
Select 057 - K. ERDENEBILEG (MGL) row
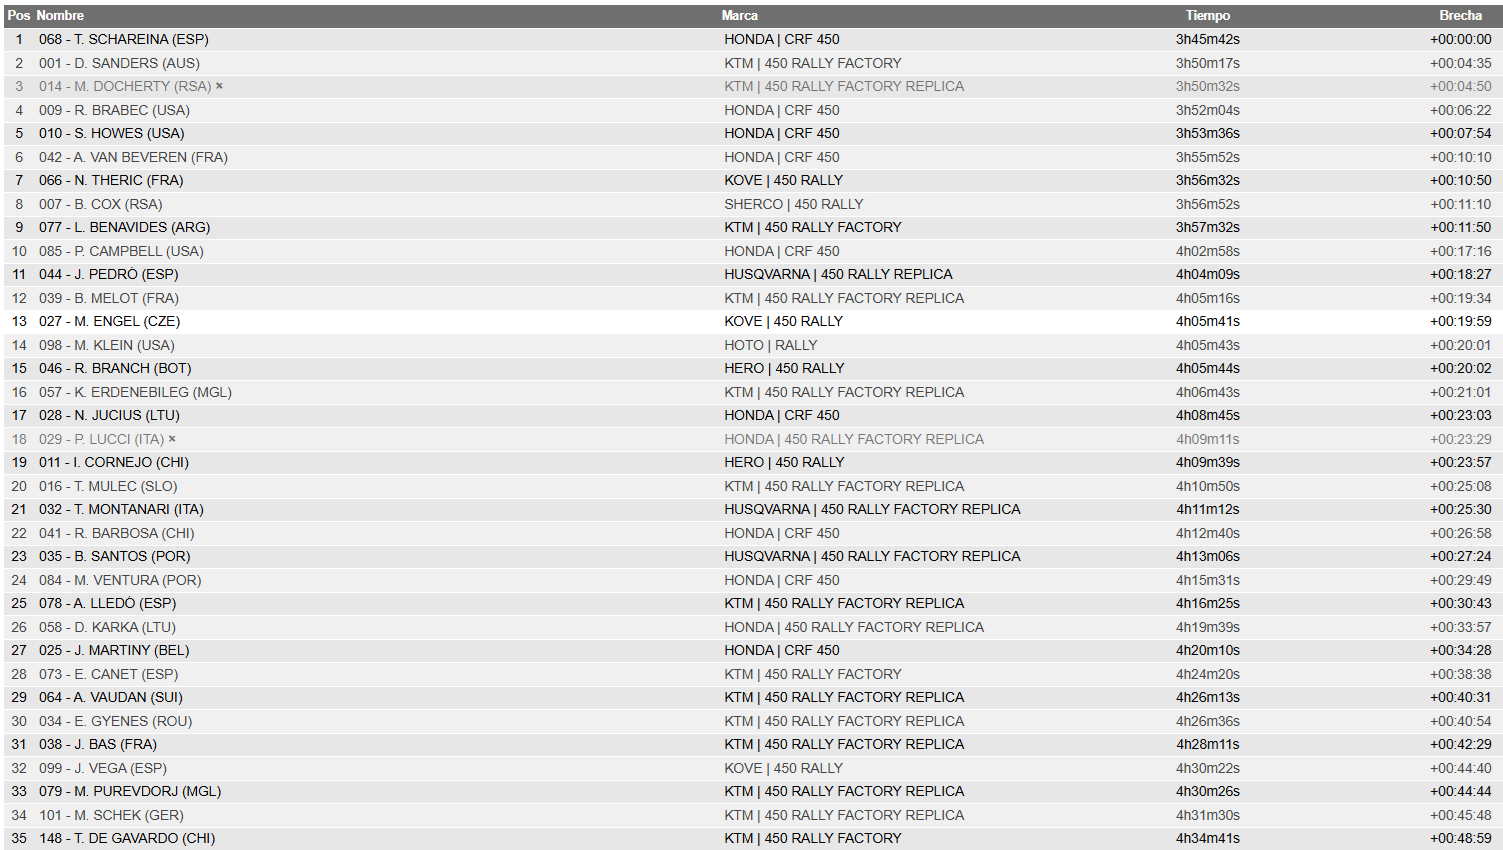click(x=752, y=392)
